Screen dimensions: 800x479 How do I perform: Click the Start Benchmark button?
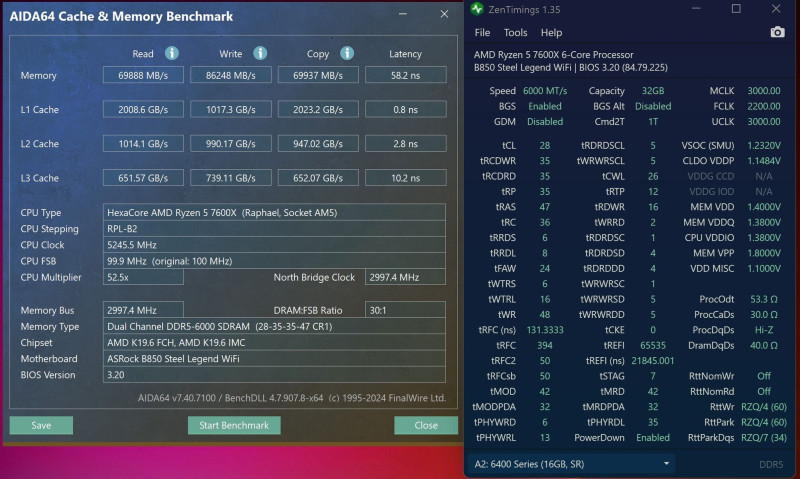click(234, 425)
